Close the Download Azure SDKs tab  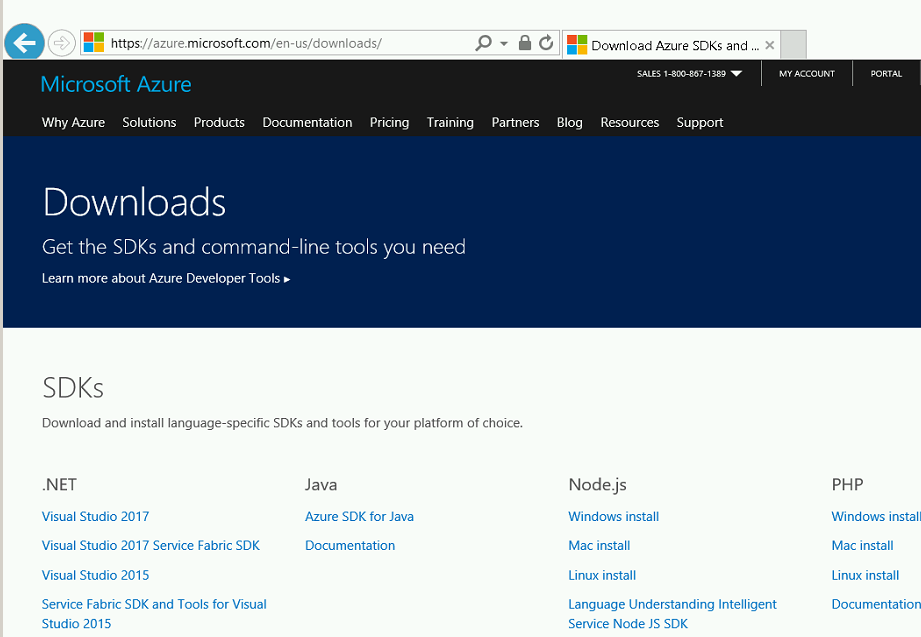click(x=769, y=45)
